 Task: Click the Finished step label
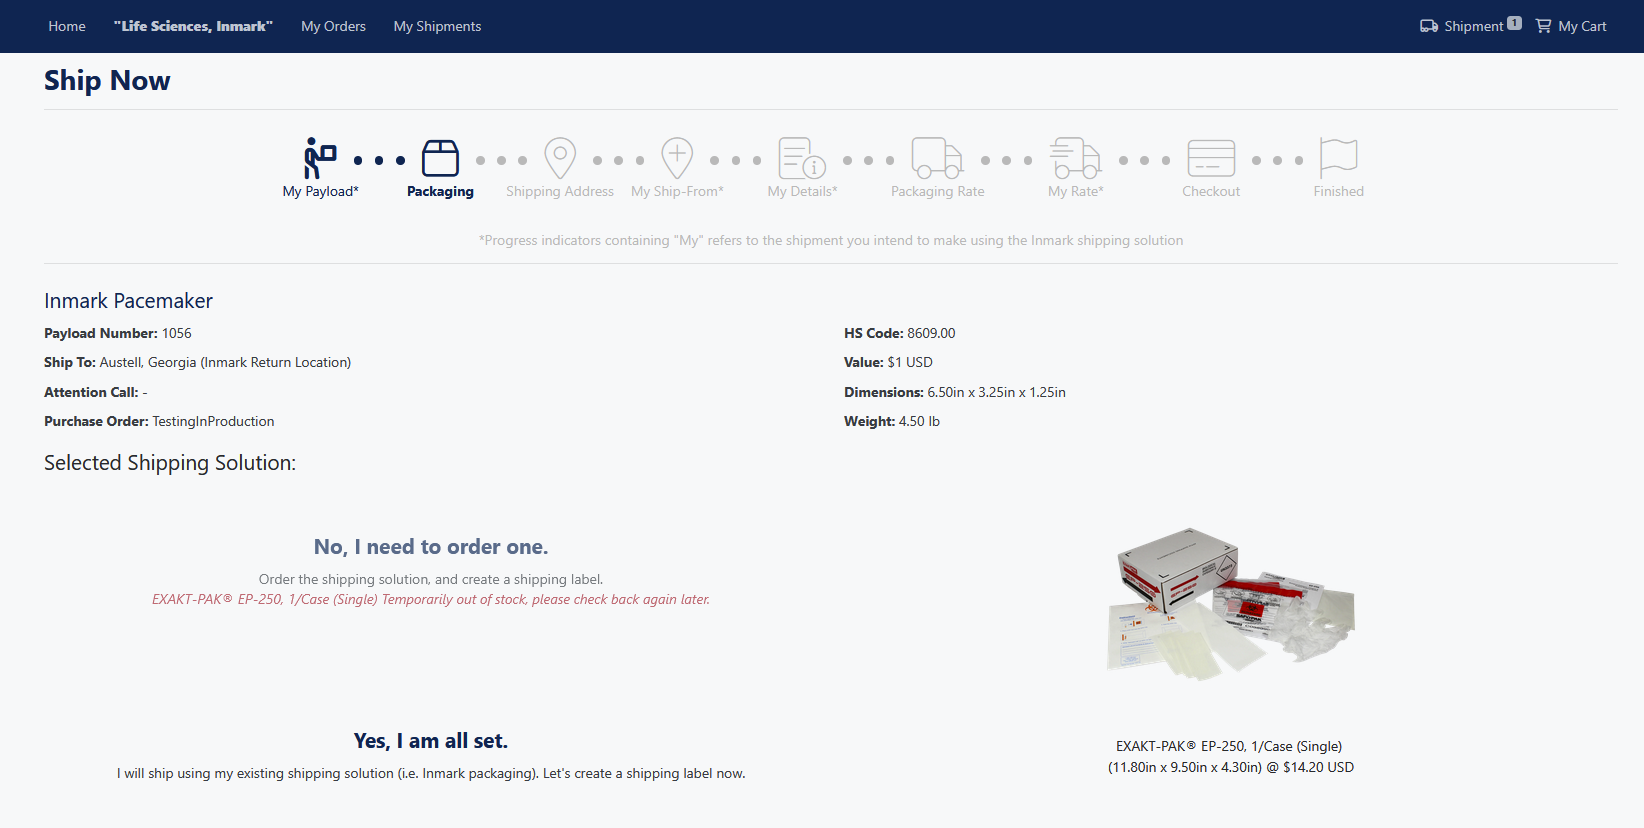1338,191
